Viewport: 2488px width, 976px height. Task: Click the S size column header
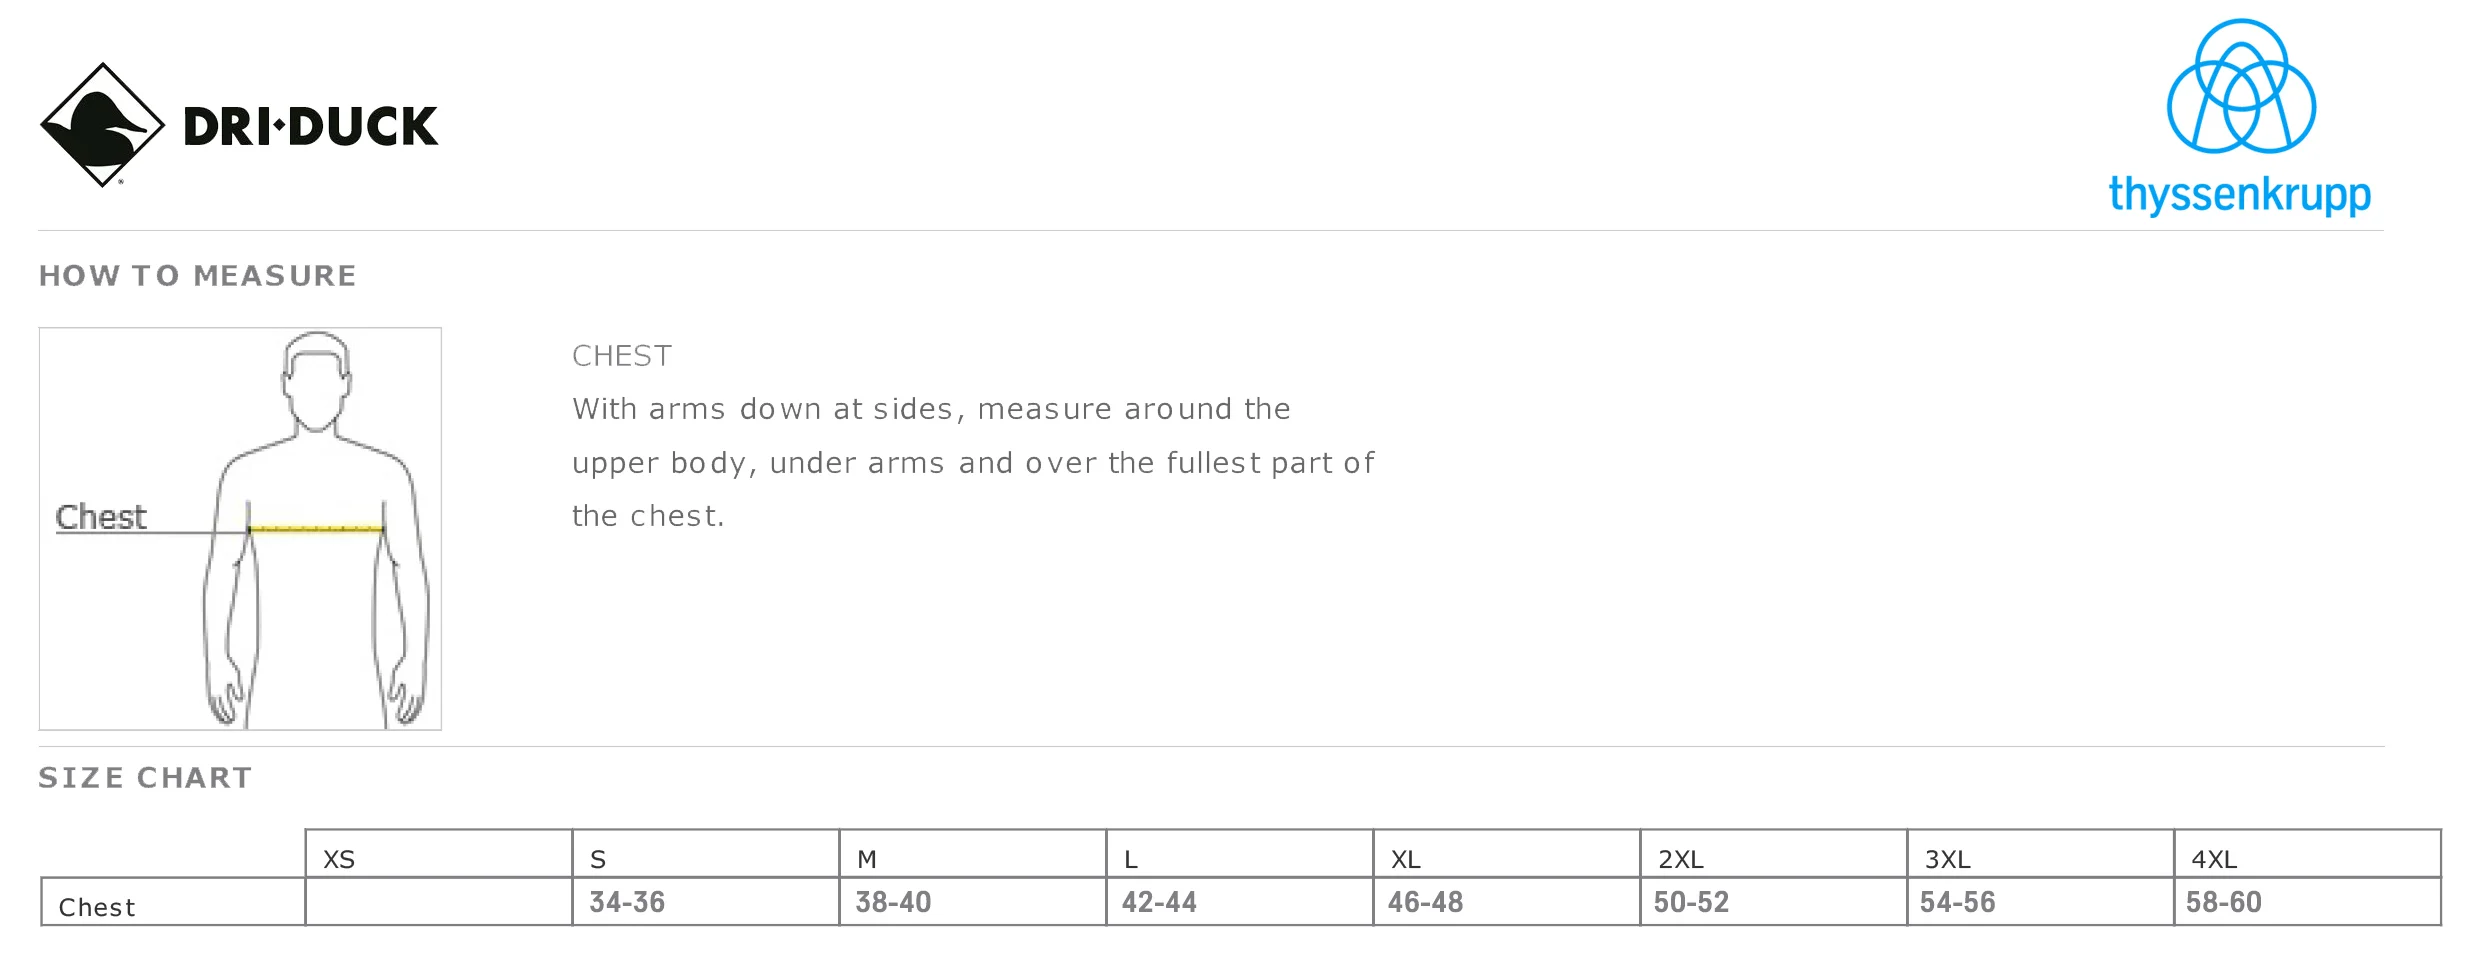(706, 854)
